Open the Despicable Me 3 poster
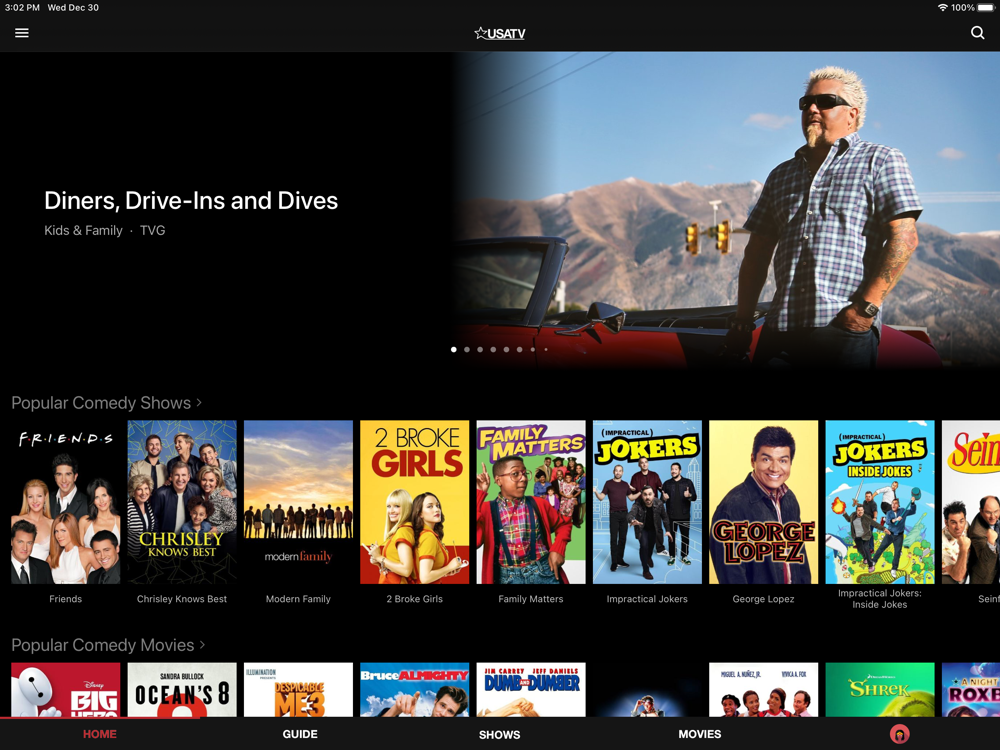1000x750 pixels. coord(298,689)
